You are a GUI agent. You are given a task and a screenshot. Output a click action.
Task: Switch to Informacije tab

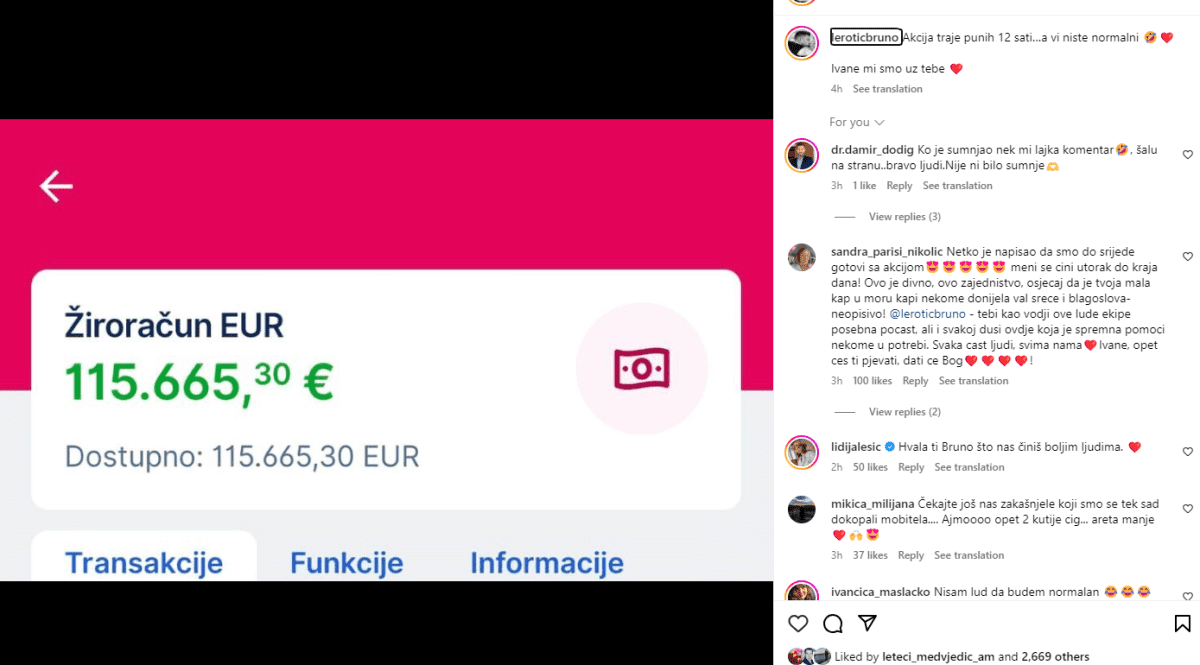547,563
